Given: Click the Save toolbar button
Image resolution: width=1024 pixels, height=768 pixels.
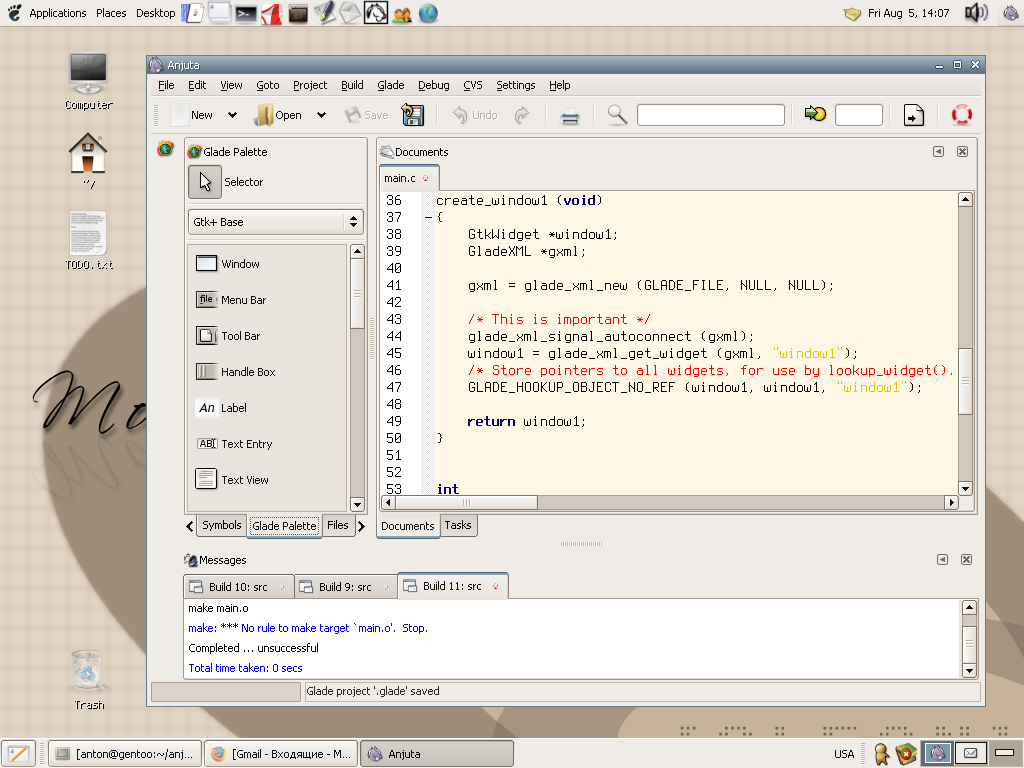Looking at the screenshot, I should click(x=366, y=115).
